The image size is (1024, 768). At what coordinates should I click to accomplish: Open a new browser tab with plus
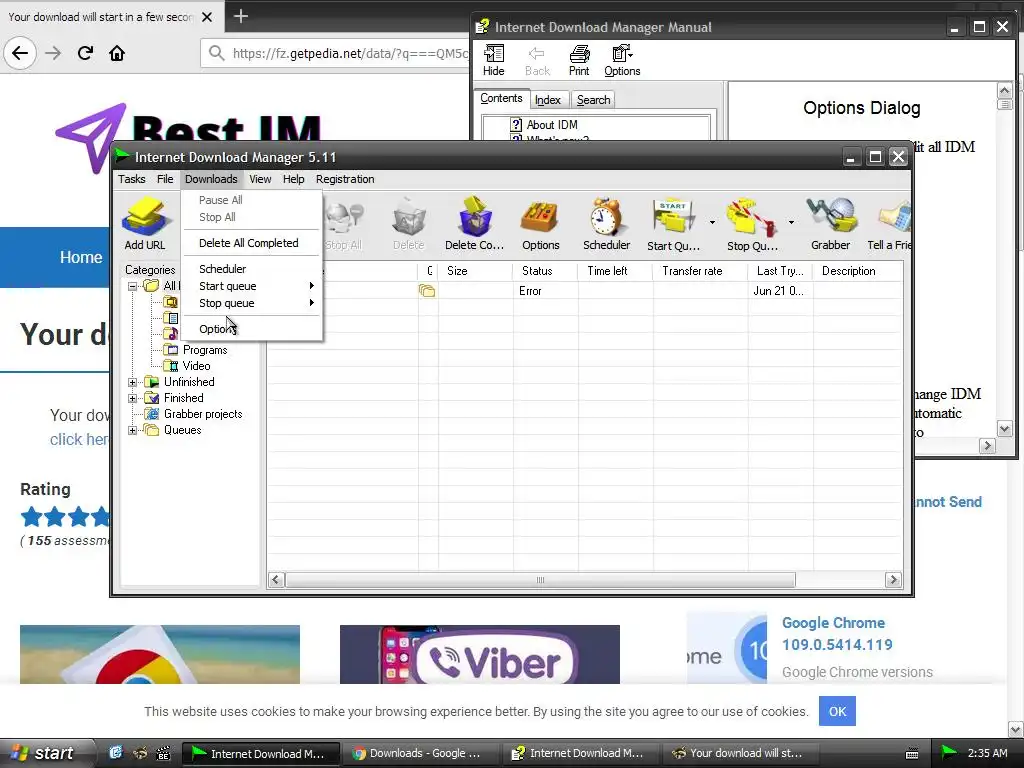click(x=241, y=16)
